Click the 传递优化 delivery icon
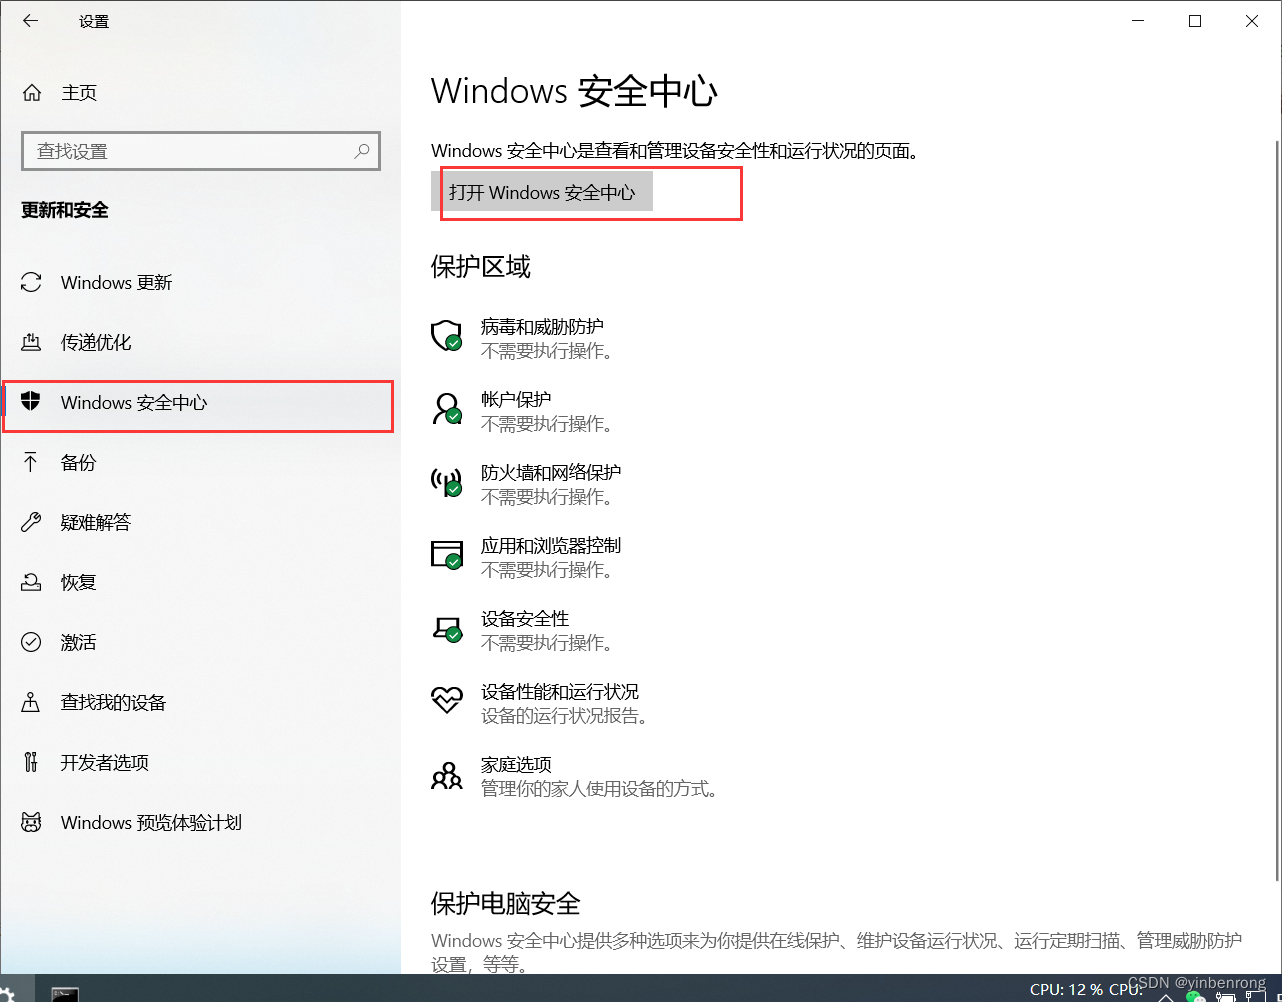The width and height of the screenshot is (1282, 1002). [32, 343]
